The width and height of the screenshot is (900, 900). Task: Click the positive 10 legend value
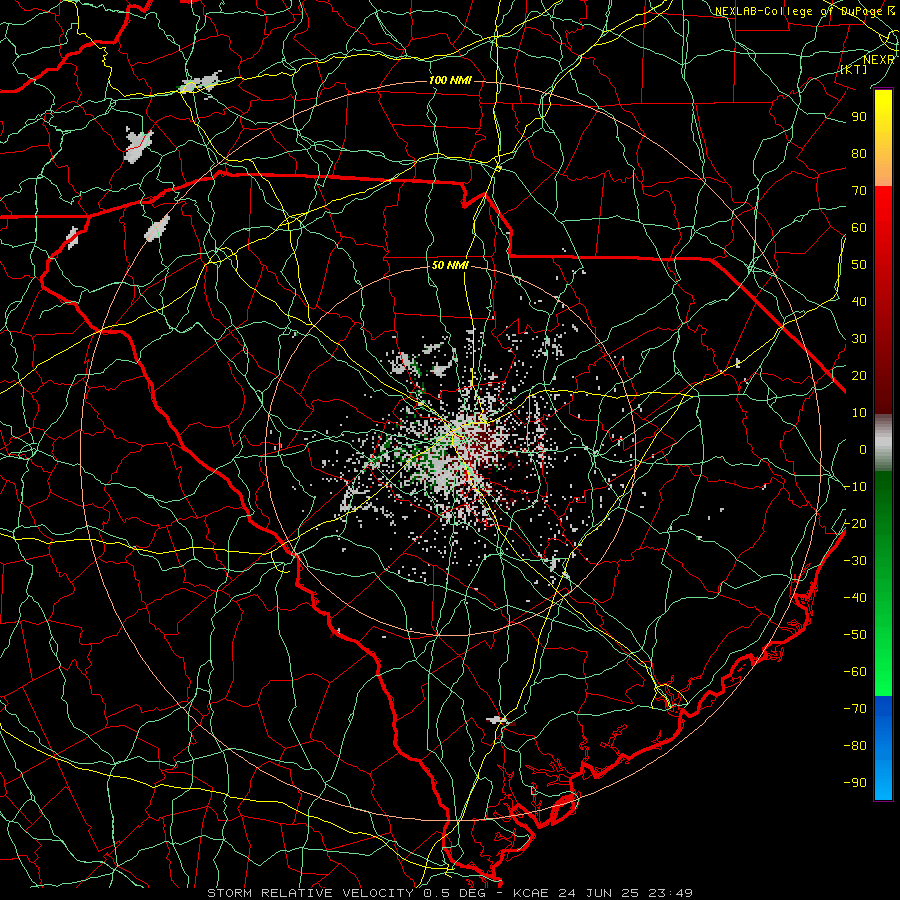(859, 413)
